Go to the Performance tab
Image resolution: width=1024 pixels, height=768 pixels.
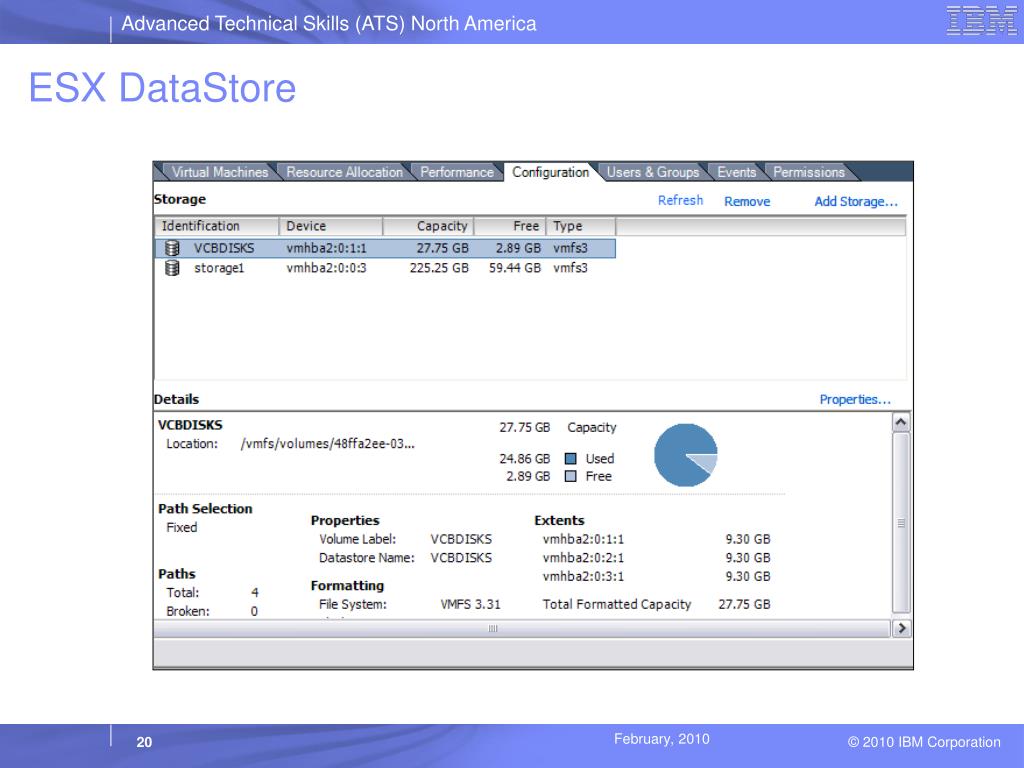tap(456, 172)
